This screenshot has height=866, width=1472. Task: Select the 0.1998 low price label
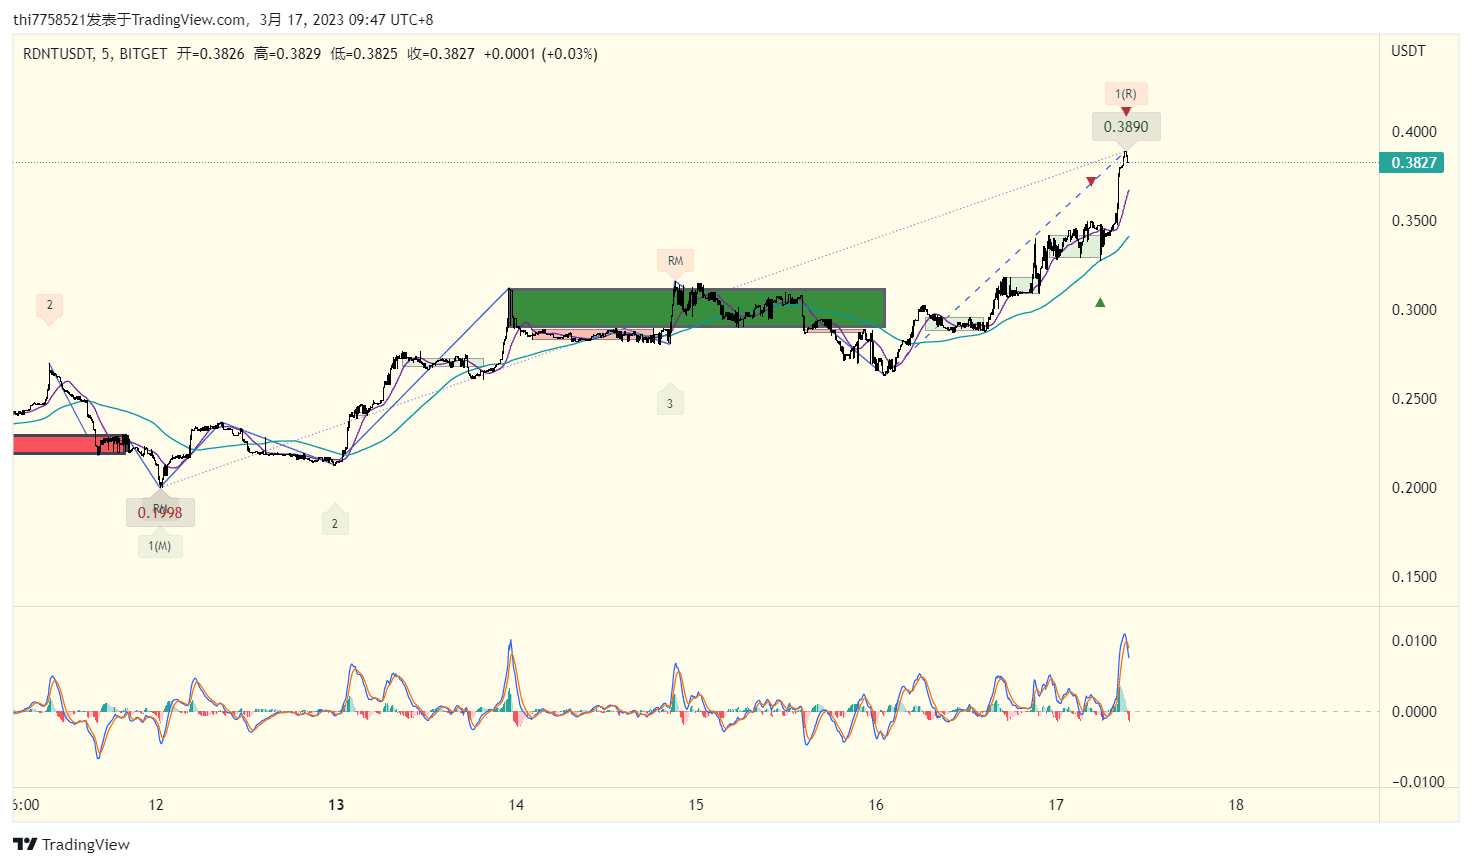(x=160, y=512)
